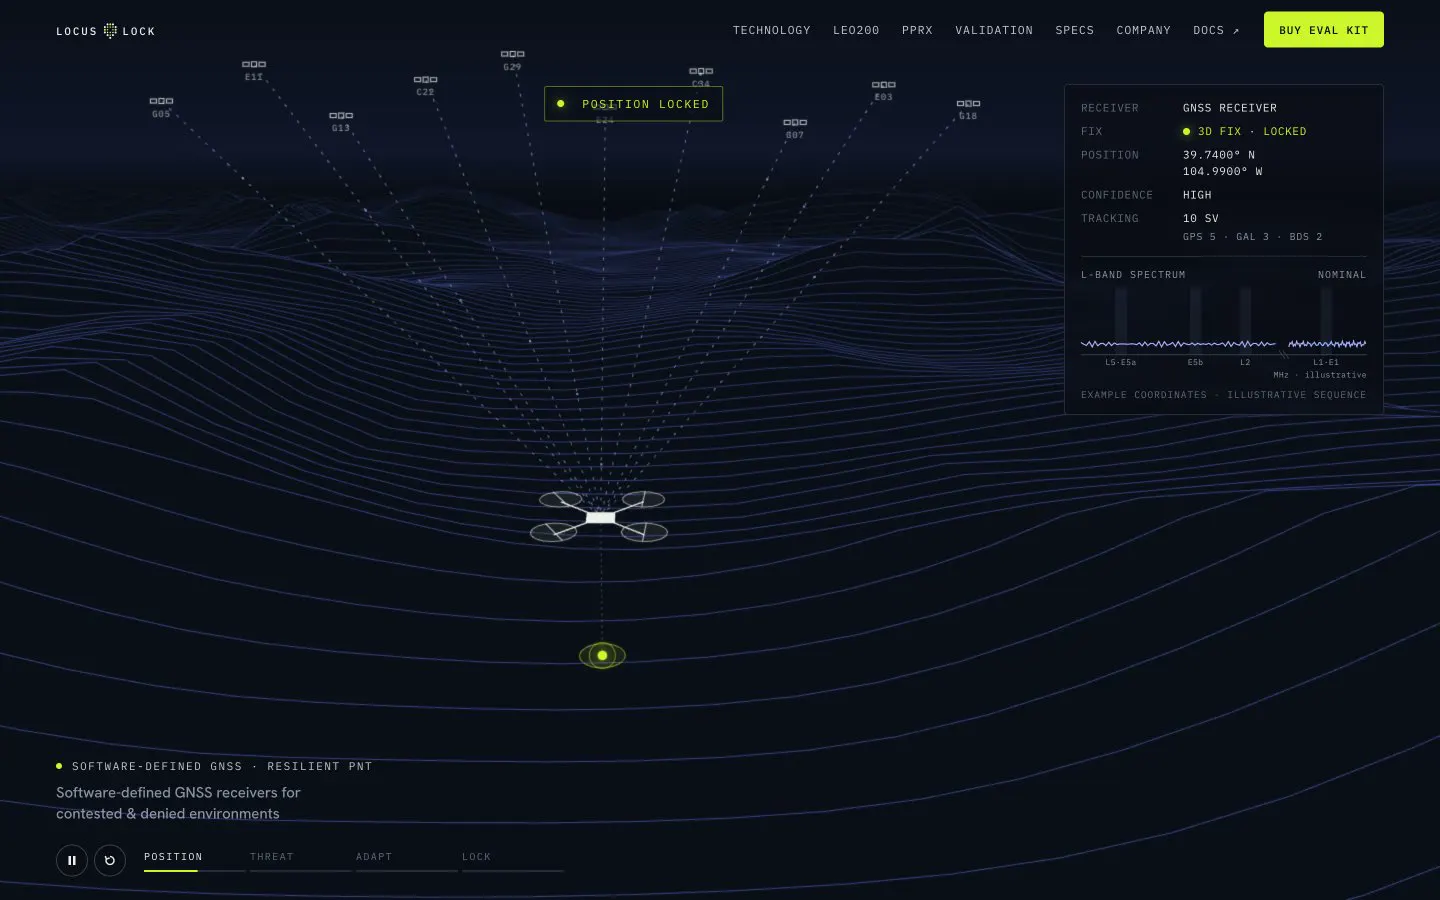Screen dimensions: 1440x900
Task: Open the external Docs link
Action: click(1216, 30)
